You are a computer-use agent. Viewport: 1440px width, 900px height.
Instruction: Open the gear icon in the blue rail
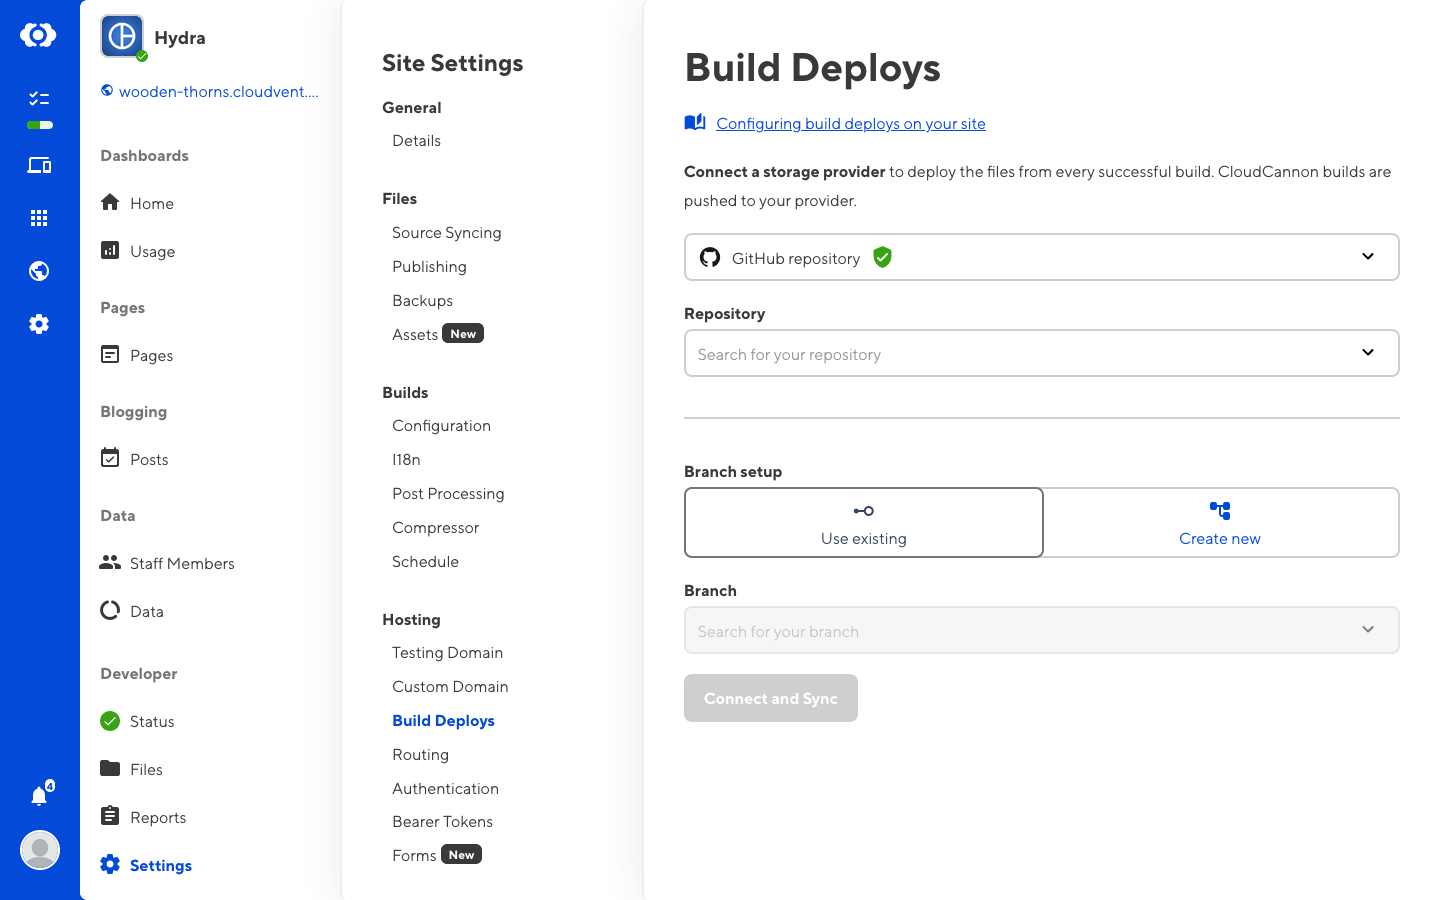point(39,324)
